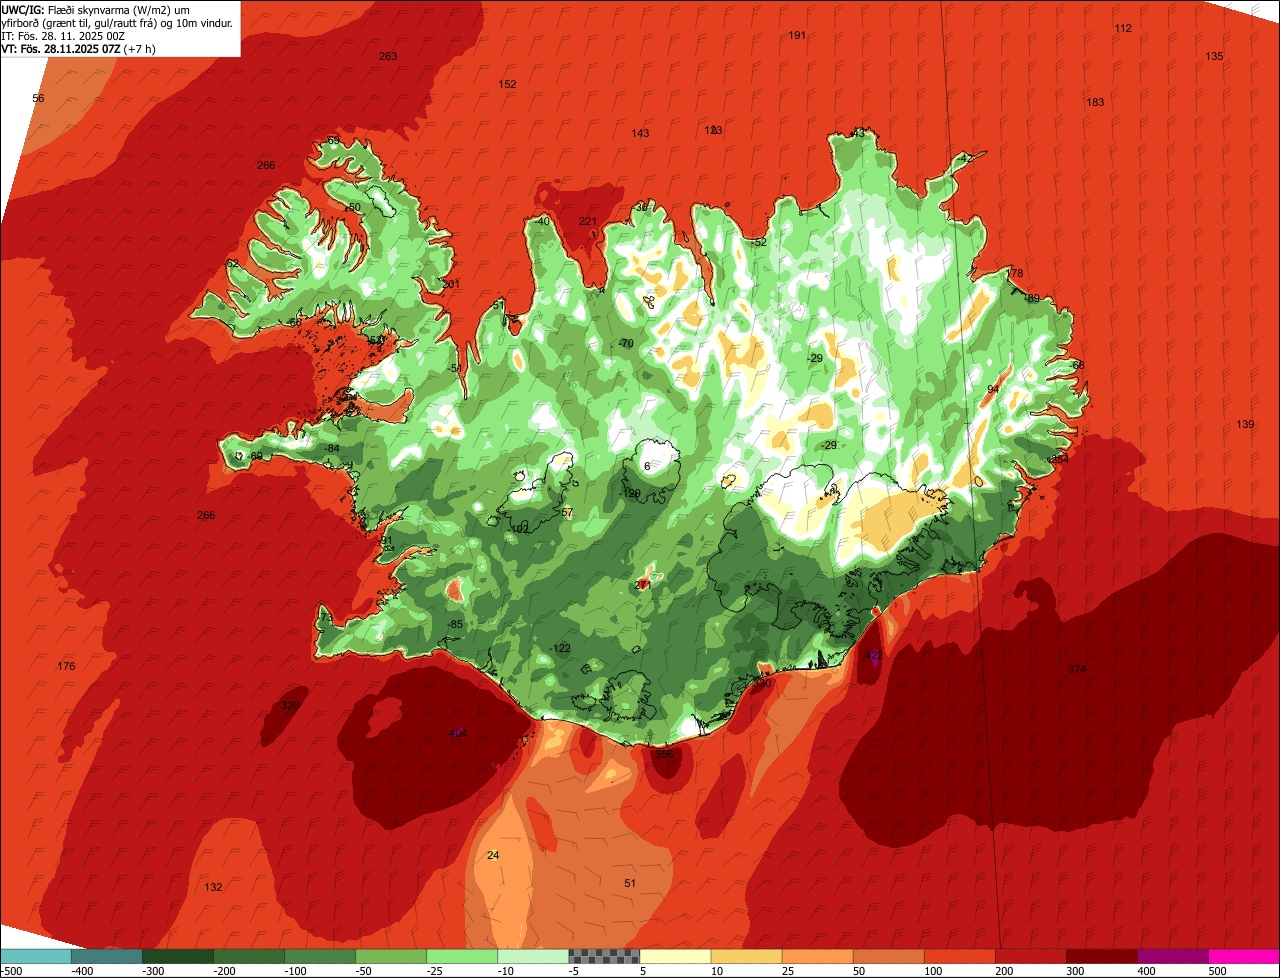This screenshot has width=1280, height=978.
Task: Click the land value -122
Action: tap(560, 648)
